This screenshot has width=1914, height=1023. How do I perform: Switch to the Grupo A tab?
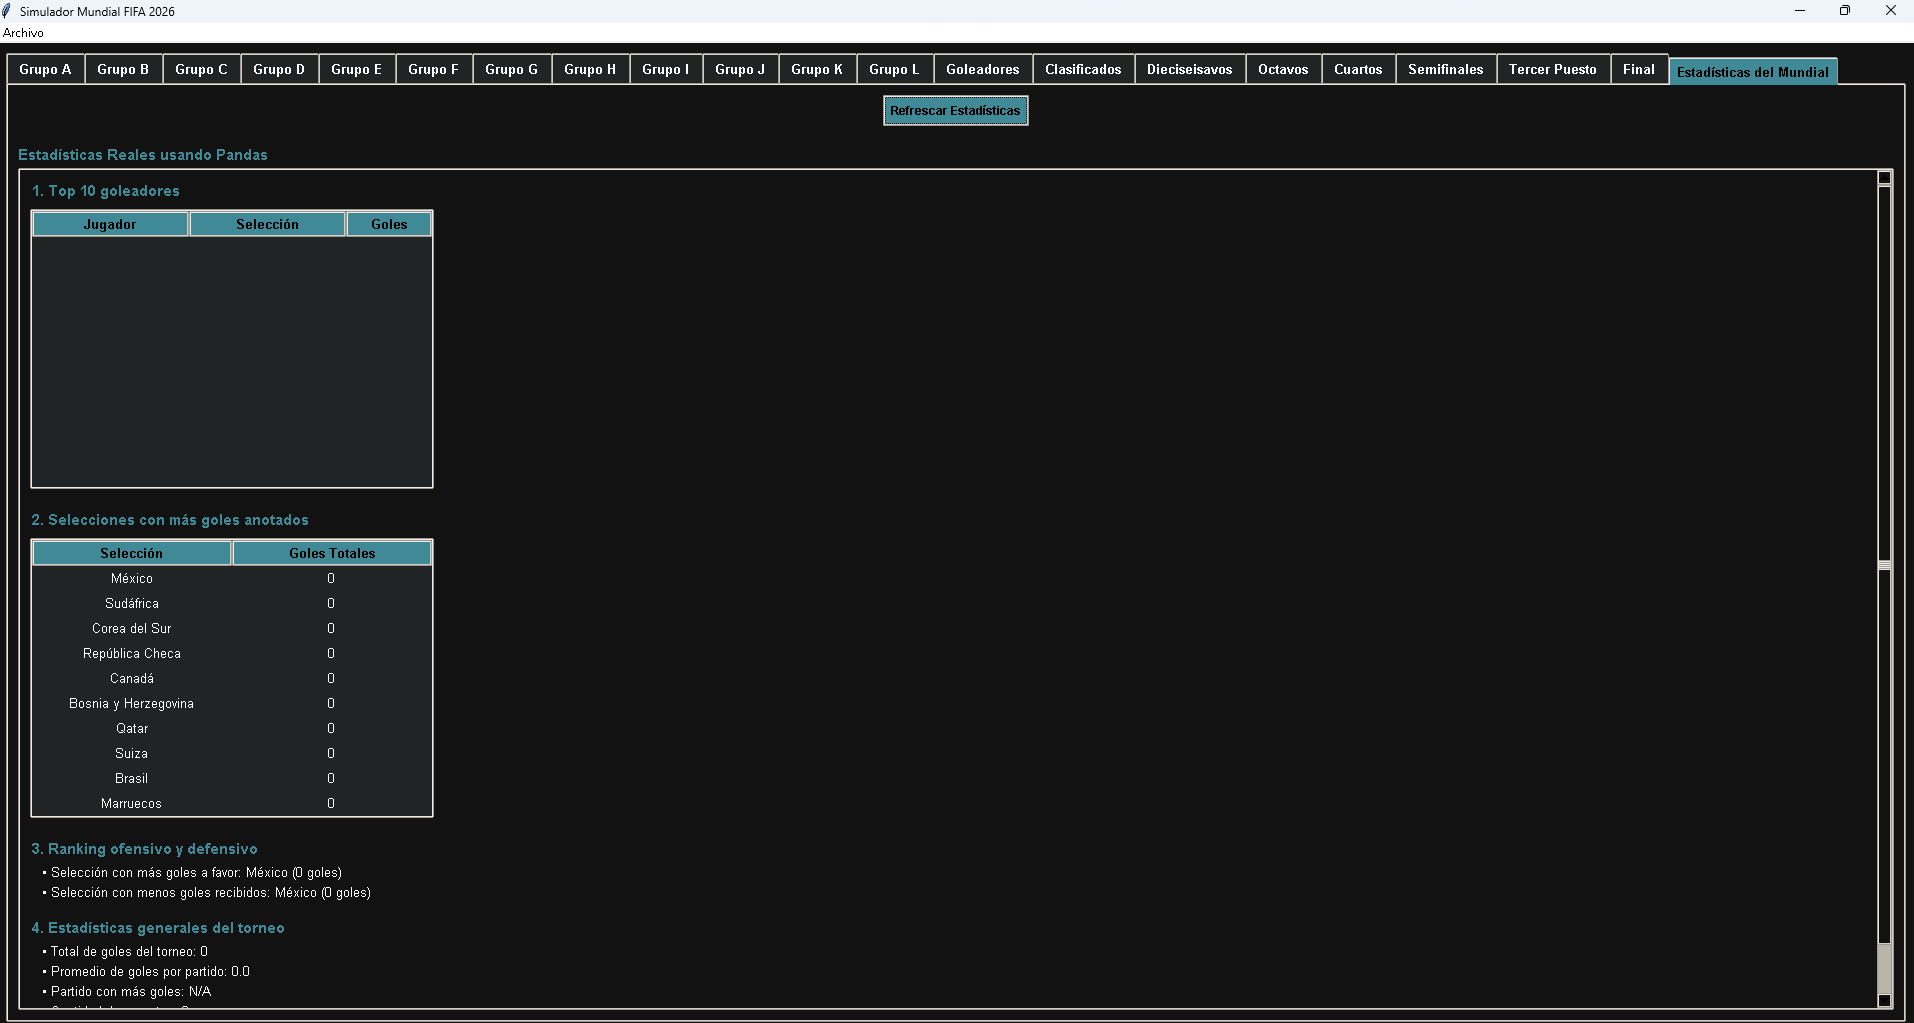click(x=45, y=69)
